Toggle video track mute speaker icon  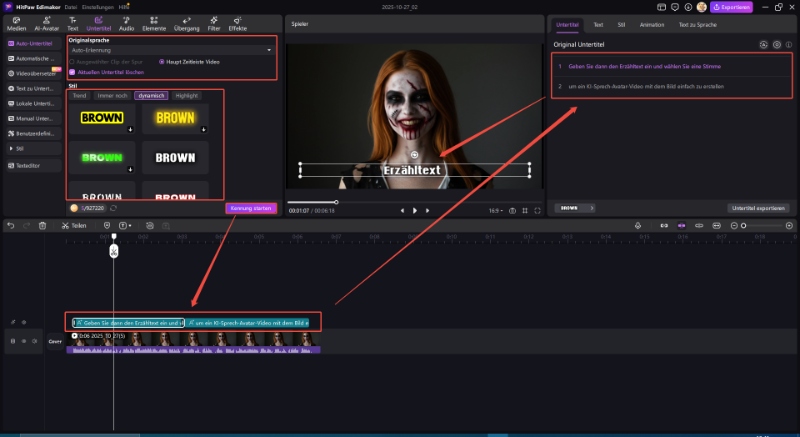(x=35, y=341)
